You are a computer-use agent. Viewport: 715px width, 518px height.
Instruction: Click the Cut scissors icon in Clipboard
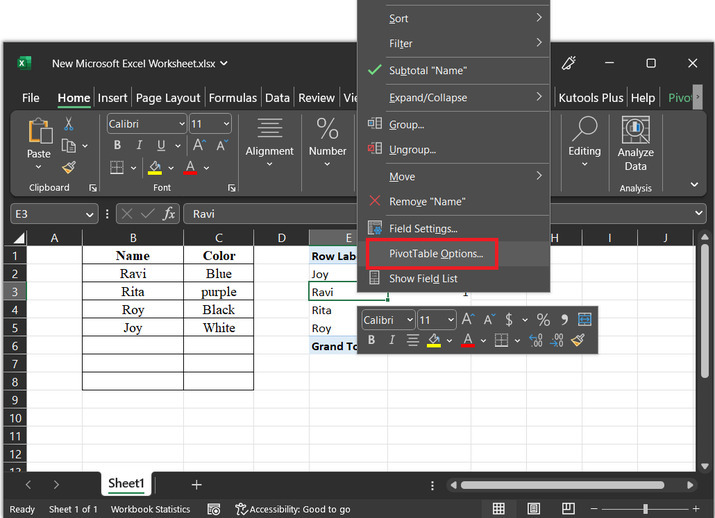point(69,124)
